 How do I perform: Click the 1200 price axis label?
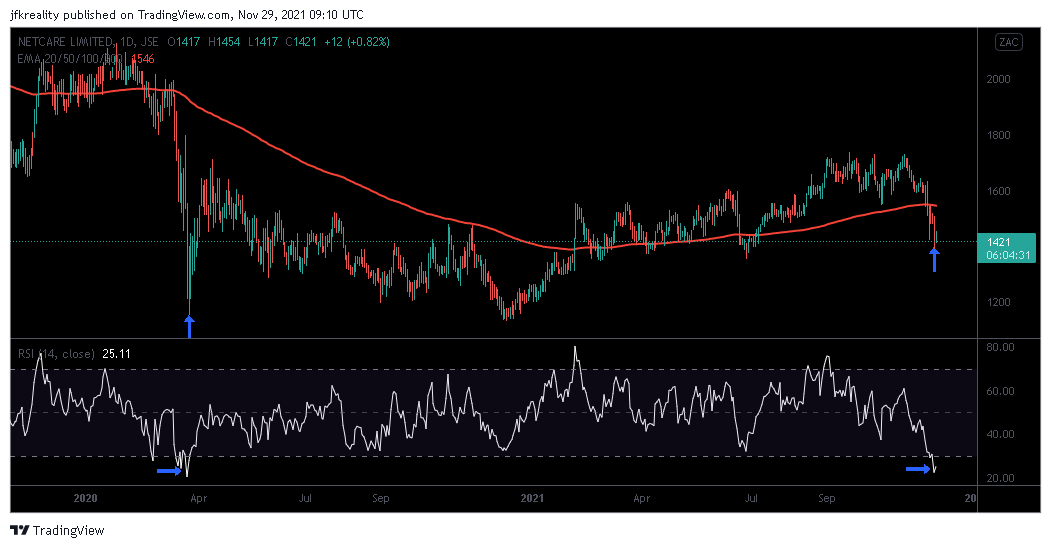pyautogui.click(x=998, y=302)
